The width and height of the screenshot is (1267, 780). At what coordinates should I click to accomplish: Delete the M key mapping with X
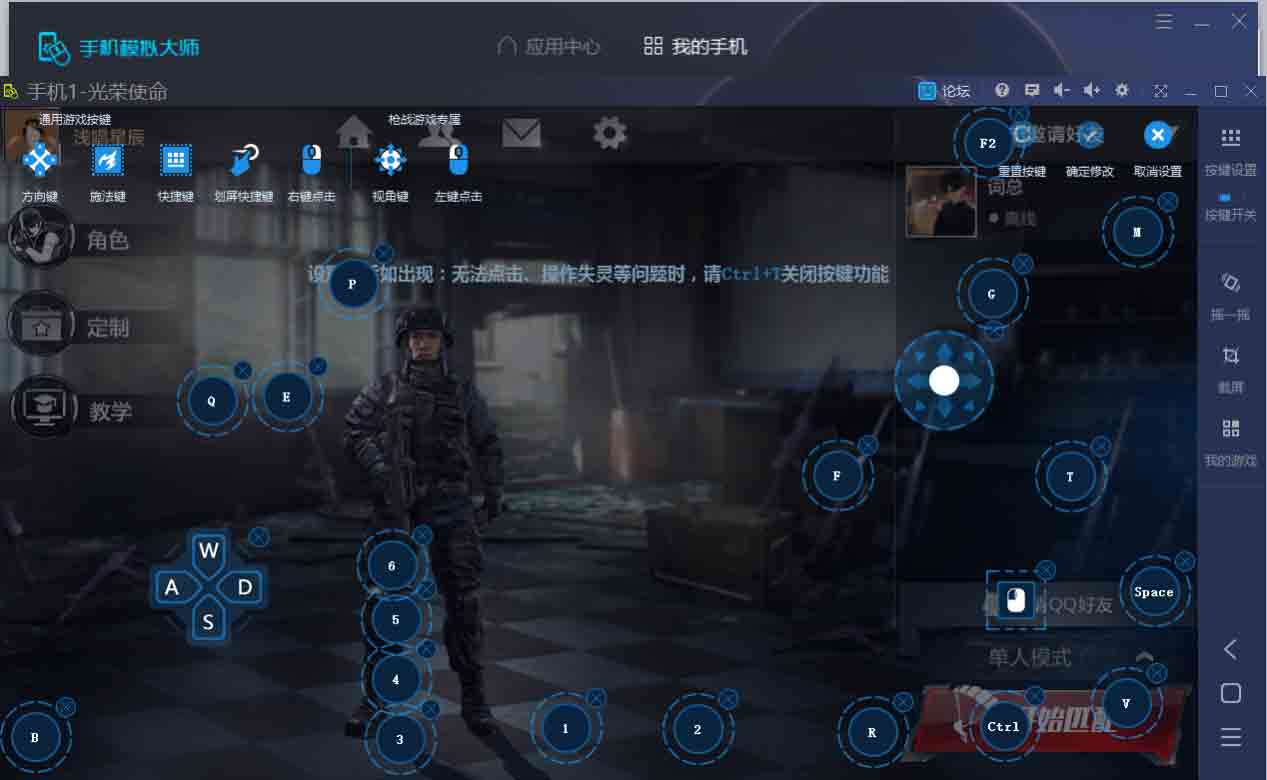coord(1167,201)
